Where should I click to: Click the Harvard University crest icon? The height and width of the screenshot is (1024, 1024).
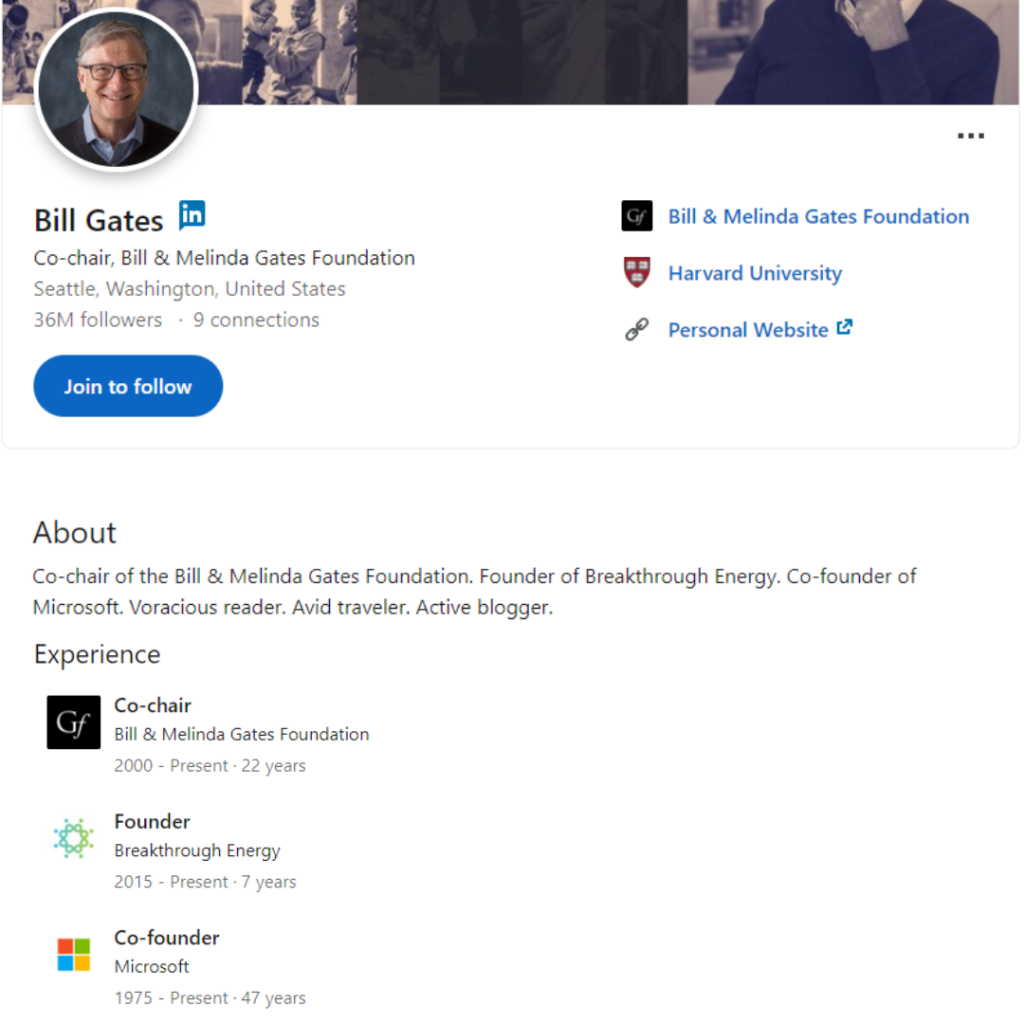(x=637, y=272)
